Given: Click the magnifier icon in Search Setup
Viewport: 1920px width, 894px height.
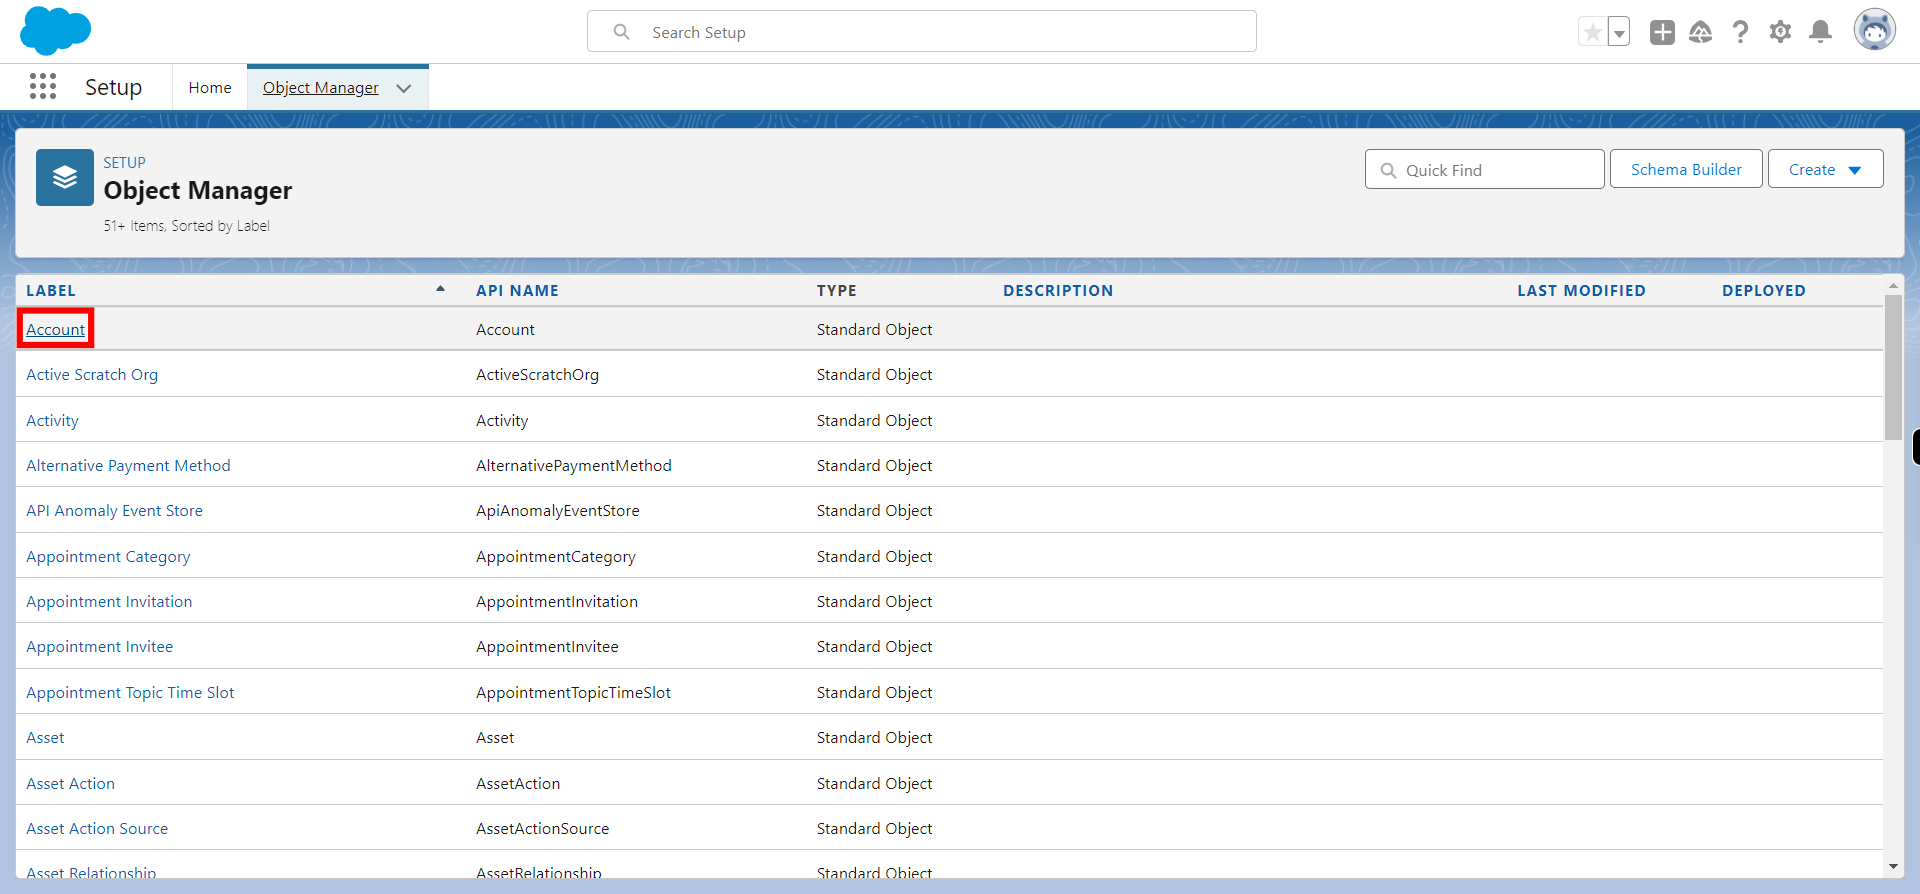Looking at the screenshot, I should click(621, 32).
